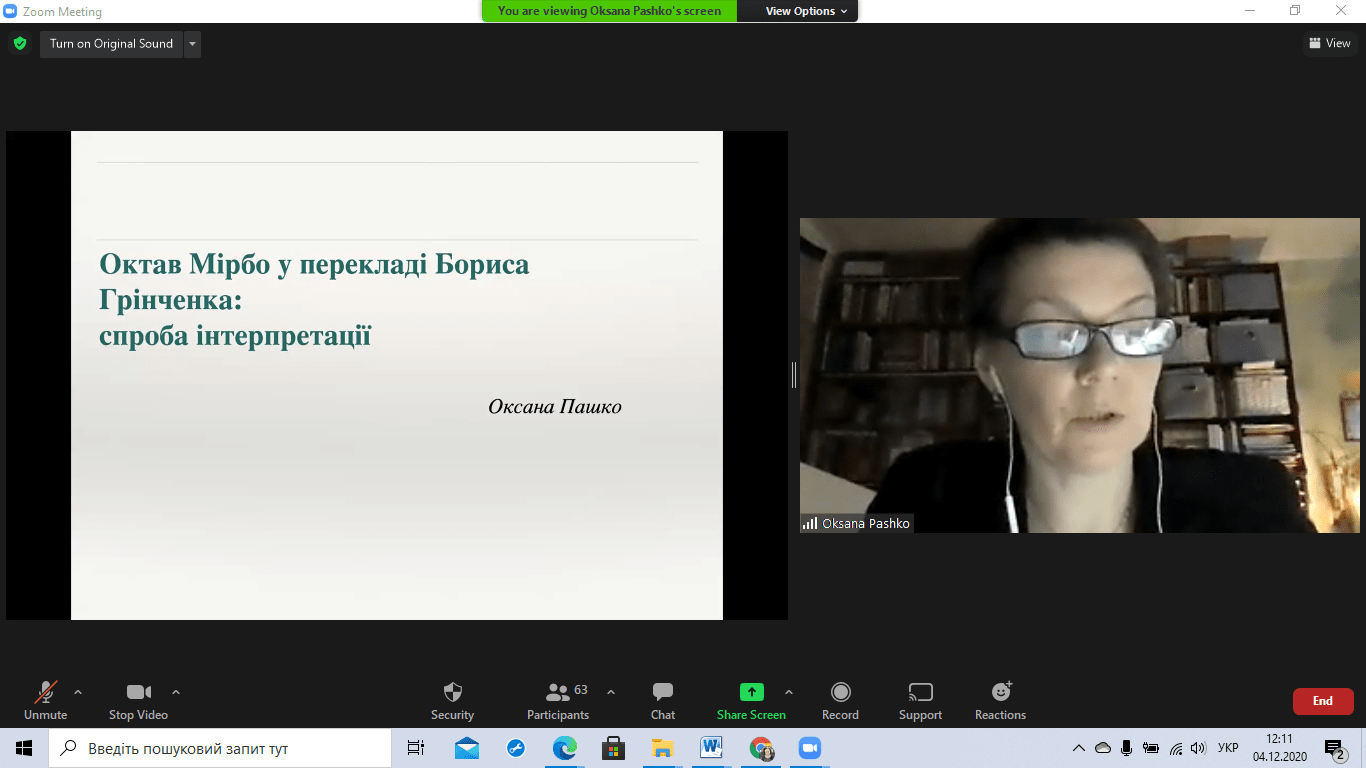Screen dimensions: 1366x768
Task: Click the green Share Screen icon
Action: [x=751, y=692]
